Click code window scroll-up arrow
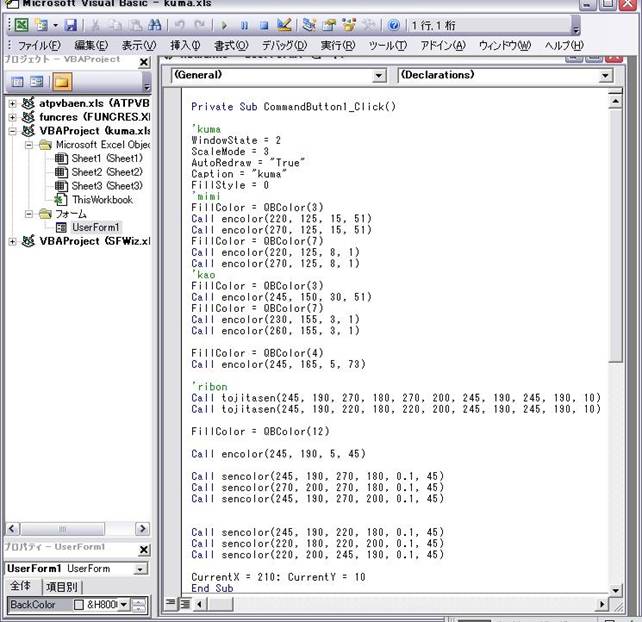This screenshot has height=622, width=642. pyautogui.click(x=615, y=101)
